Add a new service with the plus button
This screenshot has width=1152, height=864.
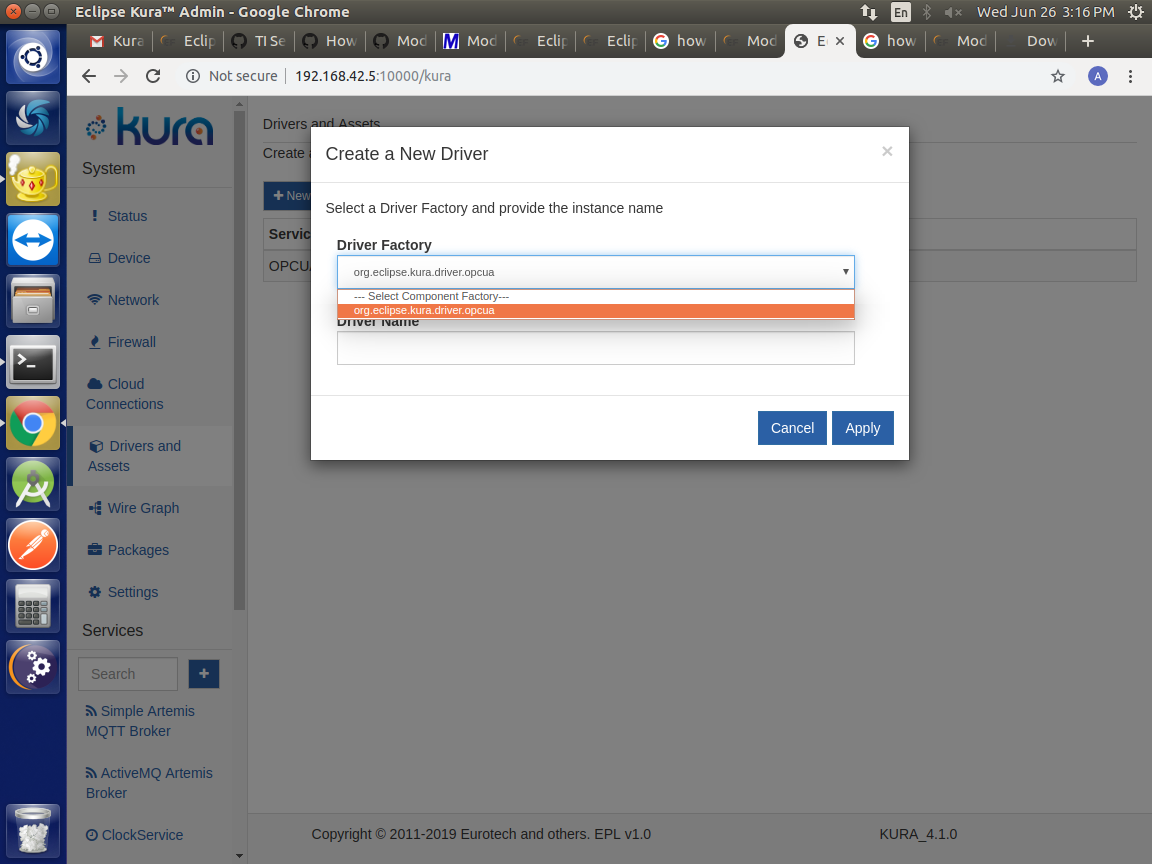tap(204, 674)
